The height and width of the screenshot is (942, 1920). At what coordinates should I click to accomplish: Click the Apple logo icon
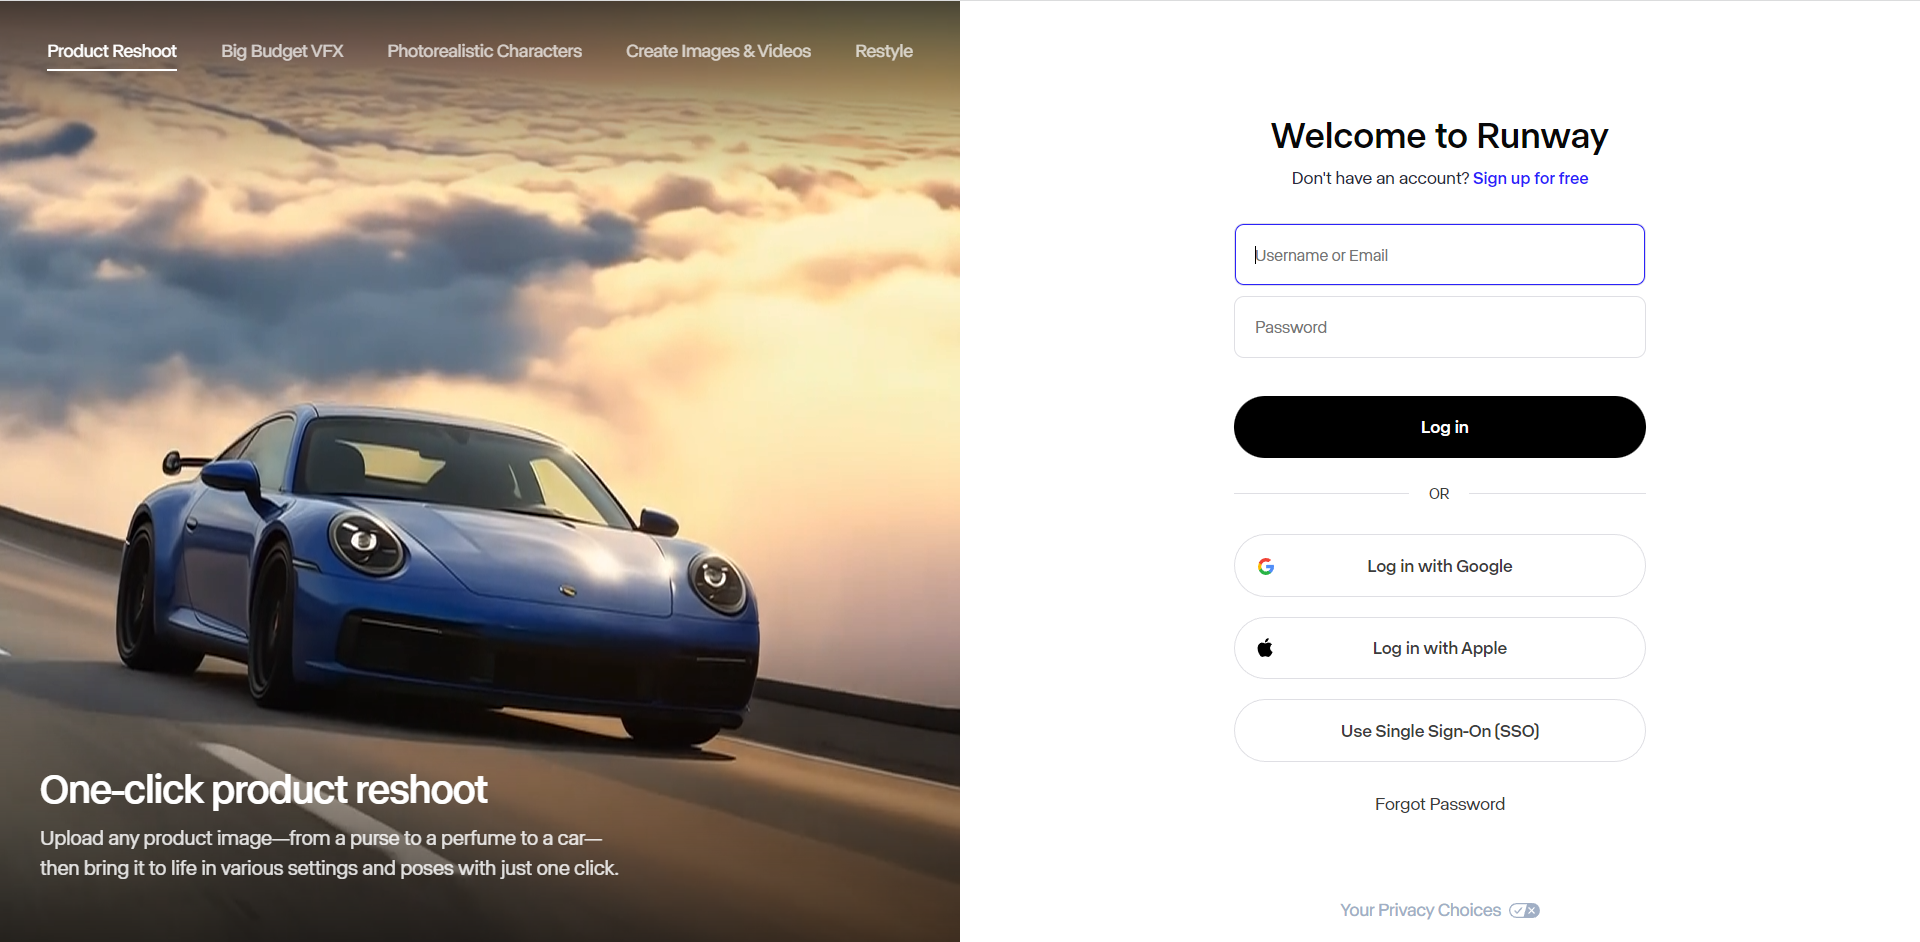point(1265,648)
